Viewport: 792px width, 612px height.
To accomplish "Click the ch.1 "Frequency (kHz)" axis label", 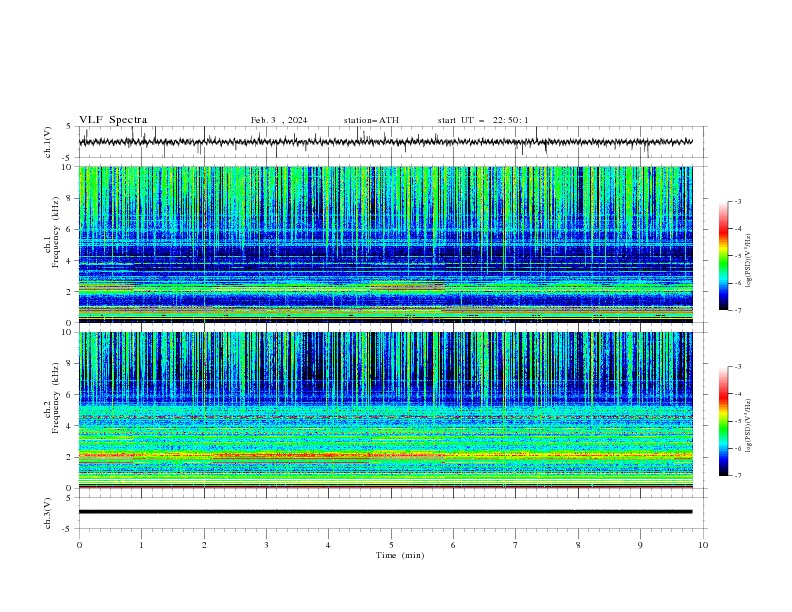I will [x=55, y=232].
